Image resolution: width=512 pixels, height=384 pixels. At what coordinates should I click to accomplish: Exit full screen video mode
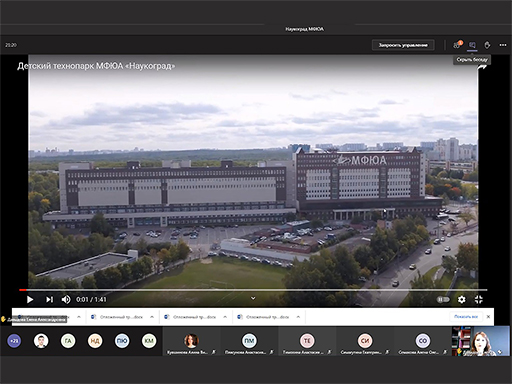click(x=479, y=299)
